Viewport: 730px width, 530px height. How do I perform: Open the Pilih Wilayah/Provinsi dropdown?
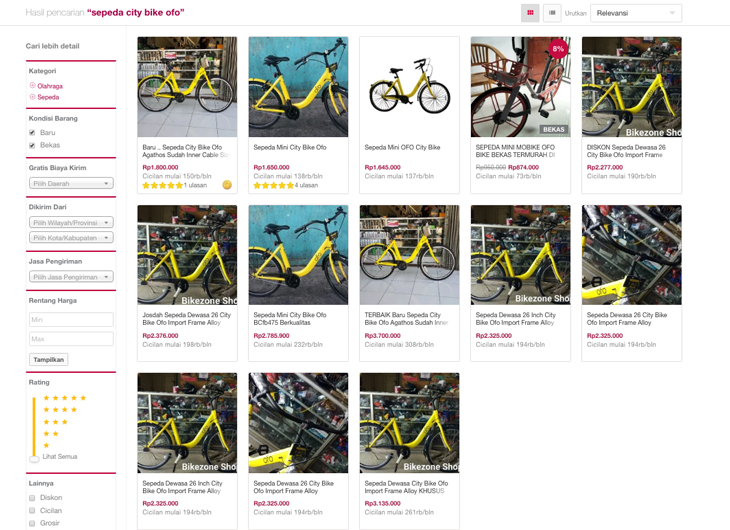pyautogui.click(x=71, y=222)
